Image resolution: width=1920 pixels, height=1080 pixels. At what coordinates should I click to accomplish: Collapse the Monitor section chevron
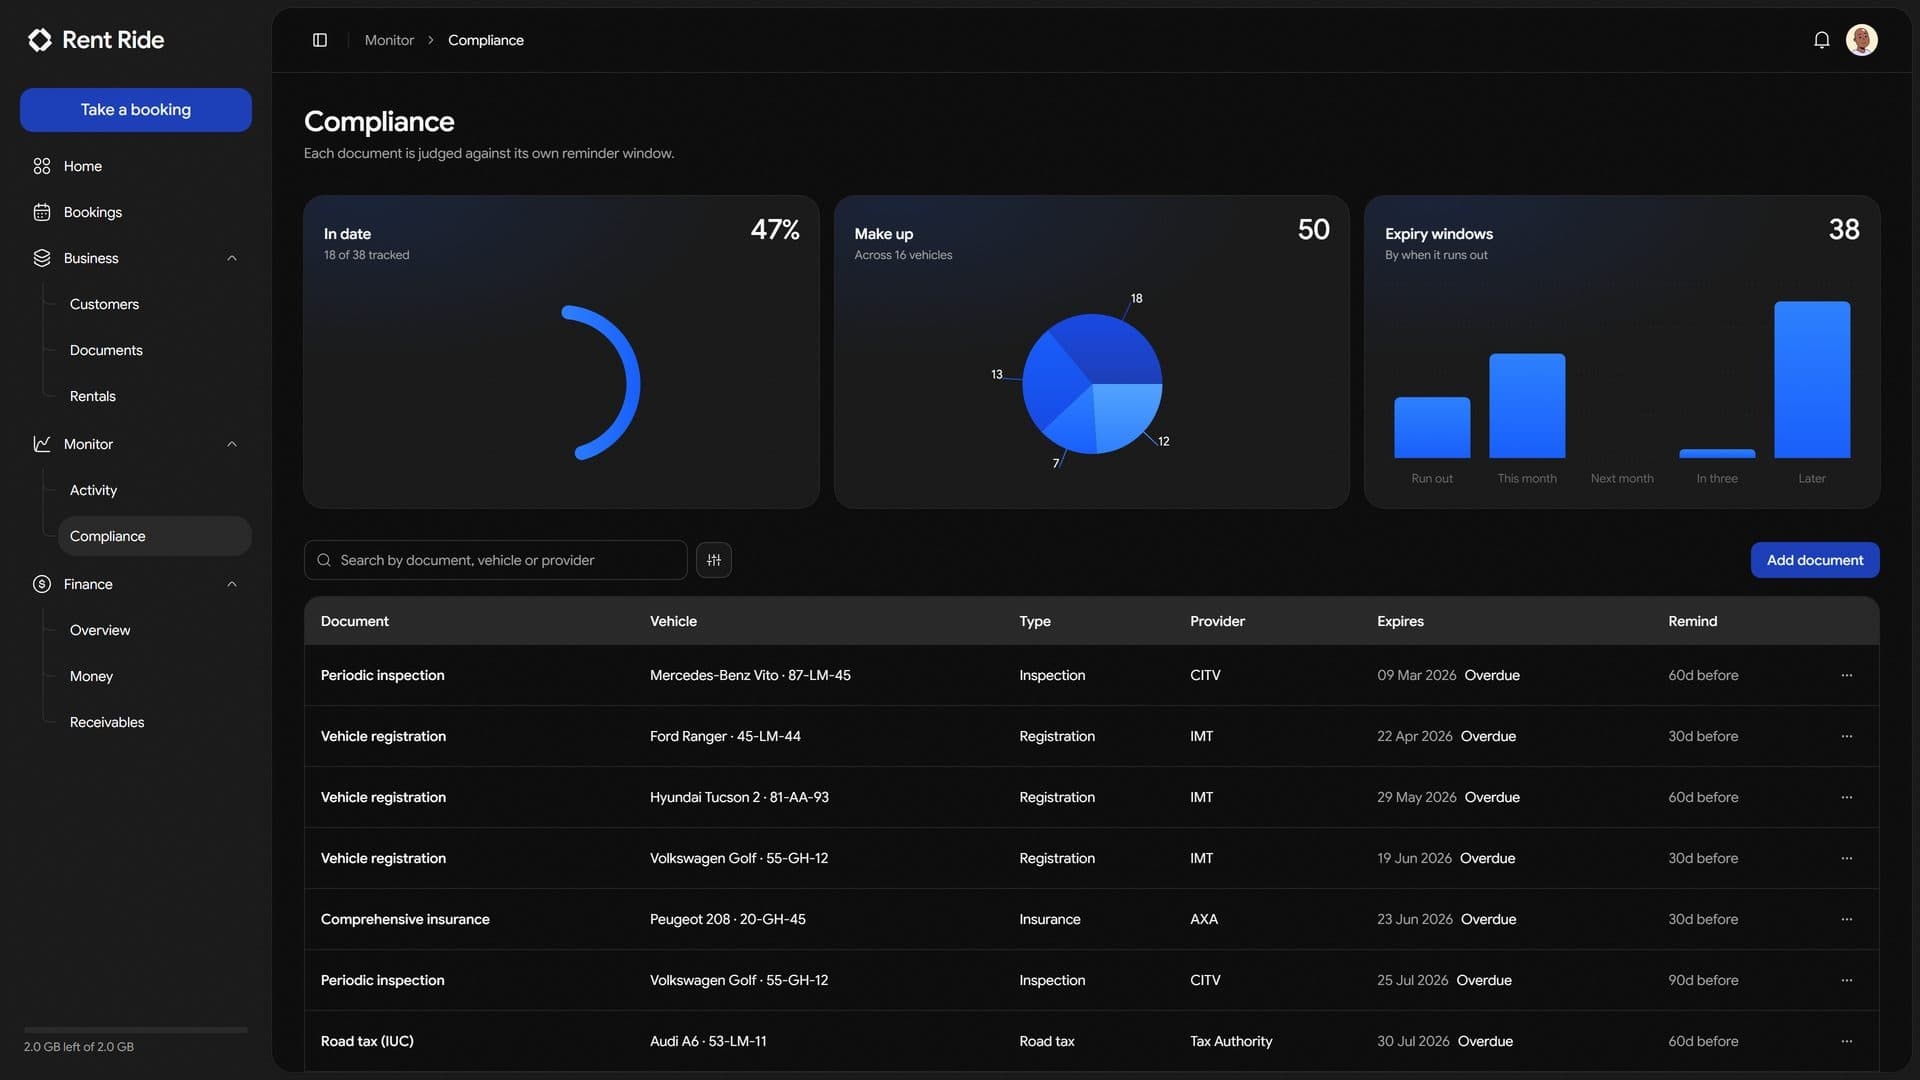tap(232, 444)
